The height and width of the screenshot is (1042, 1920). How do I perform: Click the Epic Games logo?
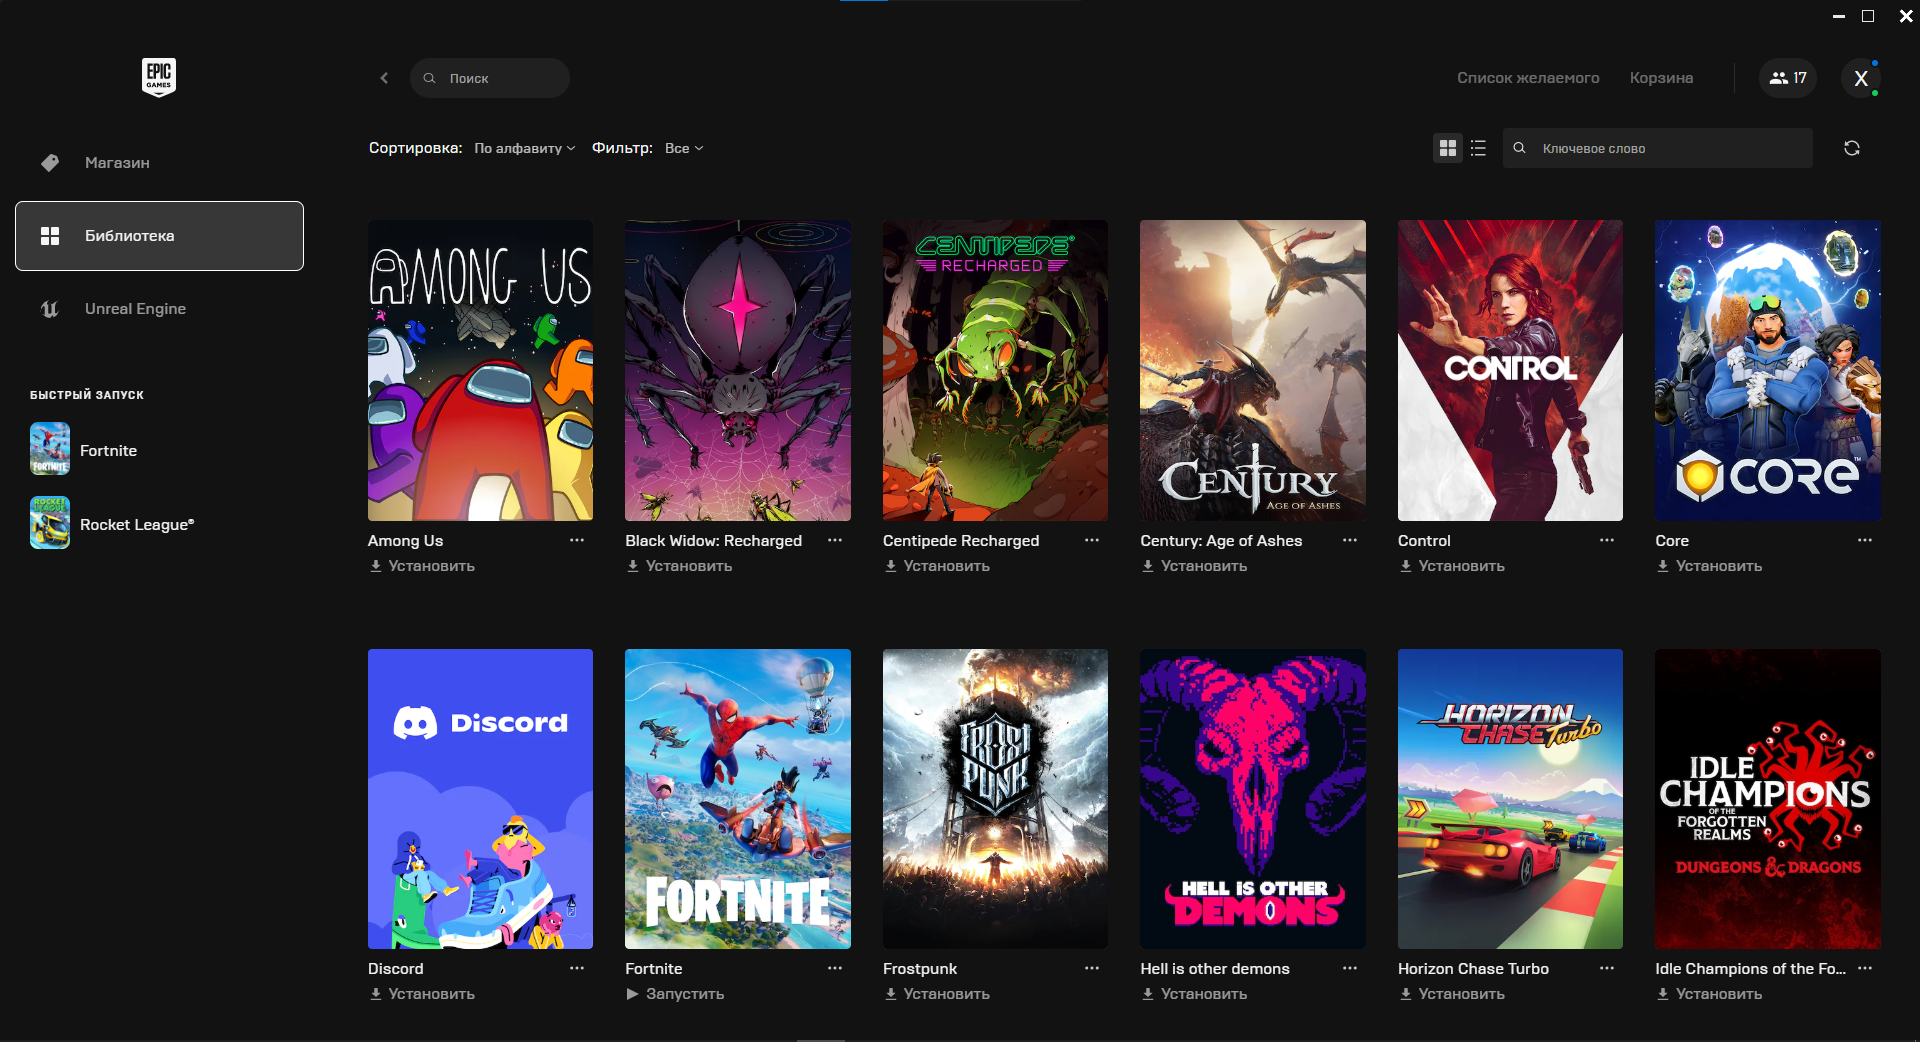click(x=159, y=77)
